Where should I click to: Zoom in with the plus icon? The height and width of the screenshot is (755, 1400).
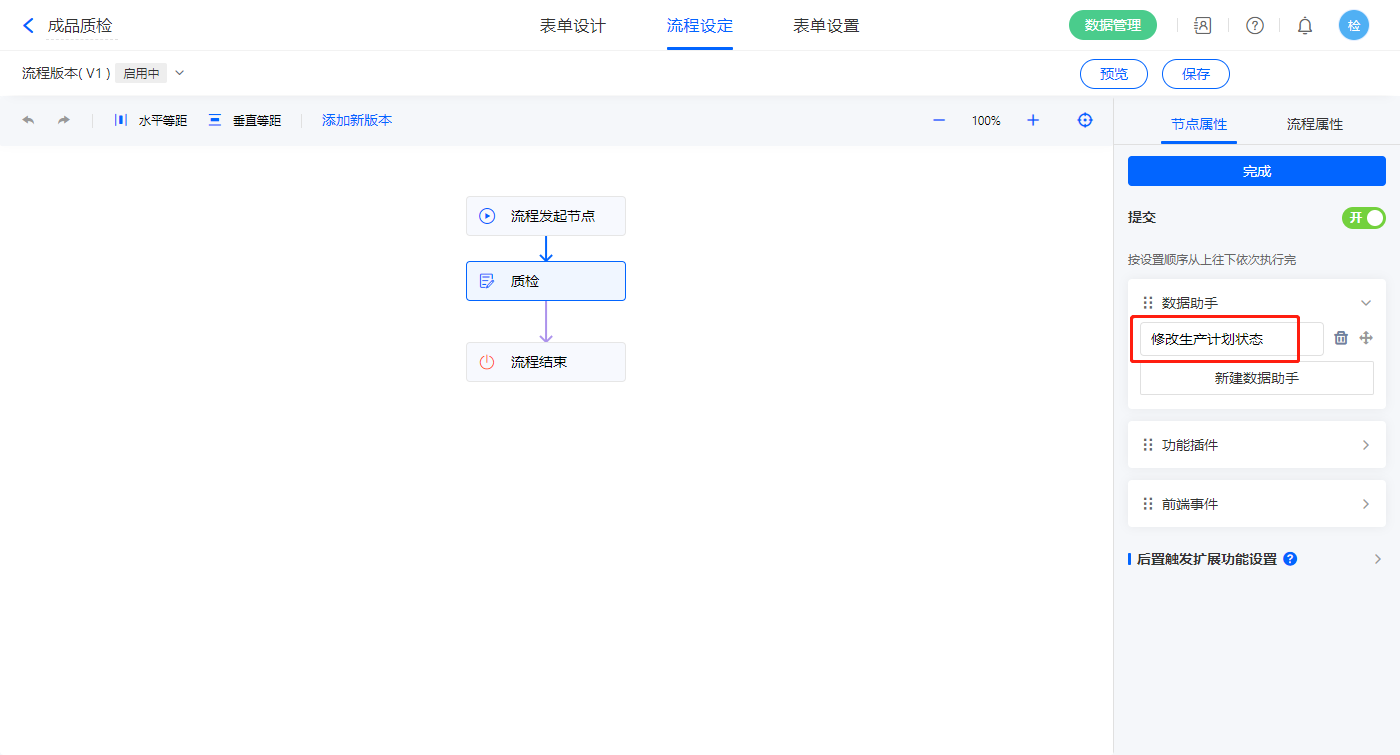point(1033,120)
